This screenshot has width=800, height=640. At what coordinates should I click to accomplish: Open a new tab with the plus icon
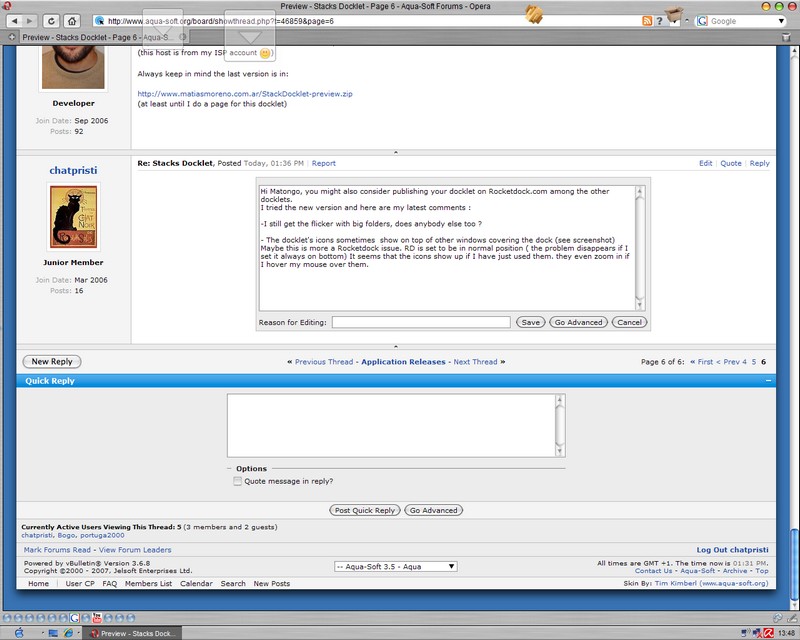coord(11,37)
